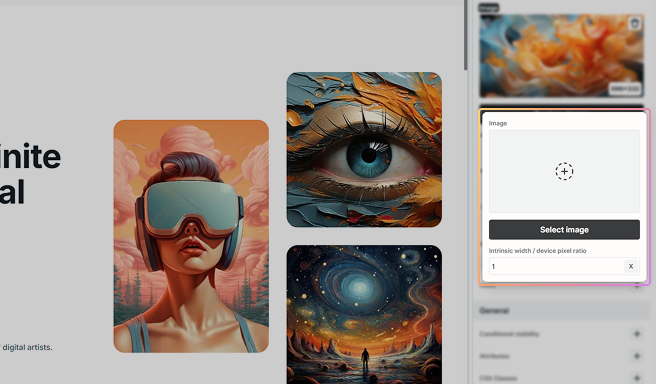Click the Select image button
This screenshot has height=384, width=656.
tap(564, 230)
